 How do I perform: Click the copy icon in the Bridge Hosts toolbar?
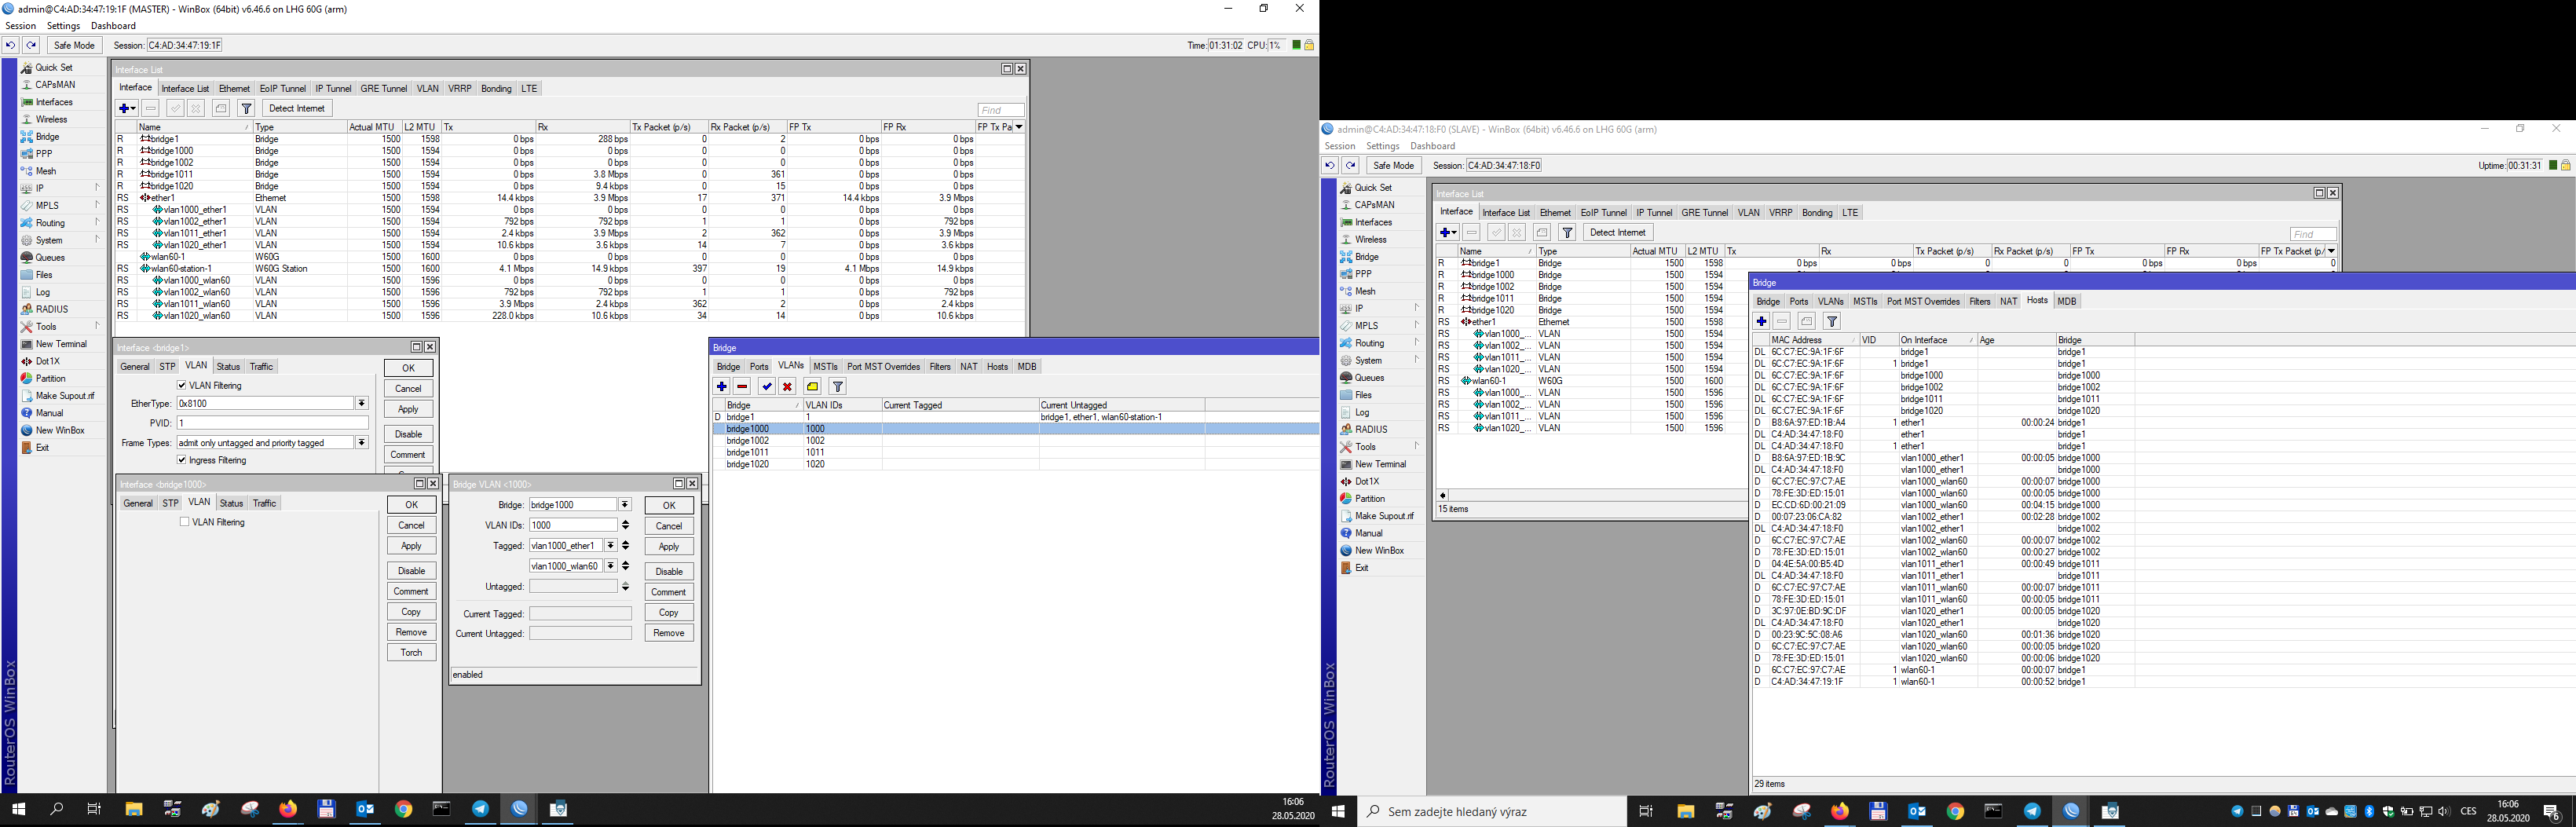coord(1807,321)
